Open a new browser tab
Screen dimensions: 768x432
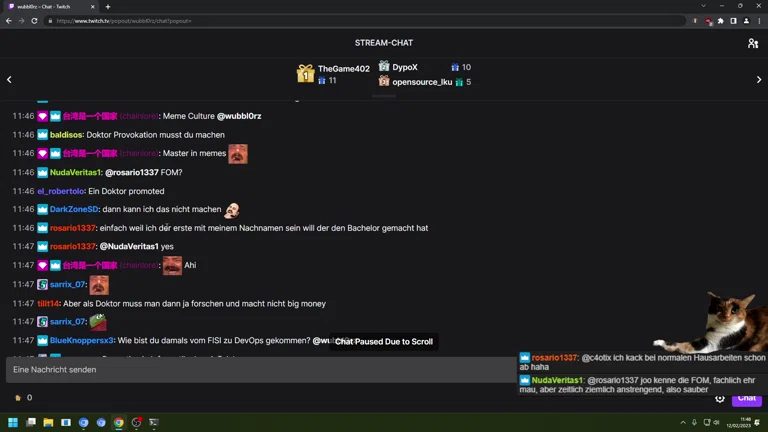(x=108, y=7)
